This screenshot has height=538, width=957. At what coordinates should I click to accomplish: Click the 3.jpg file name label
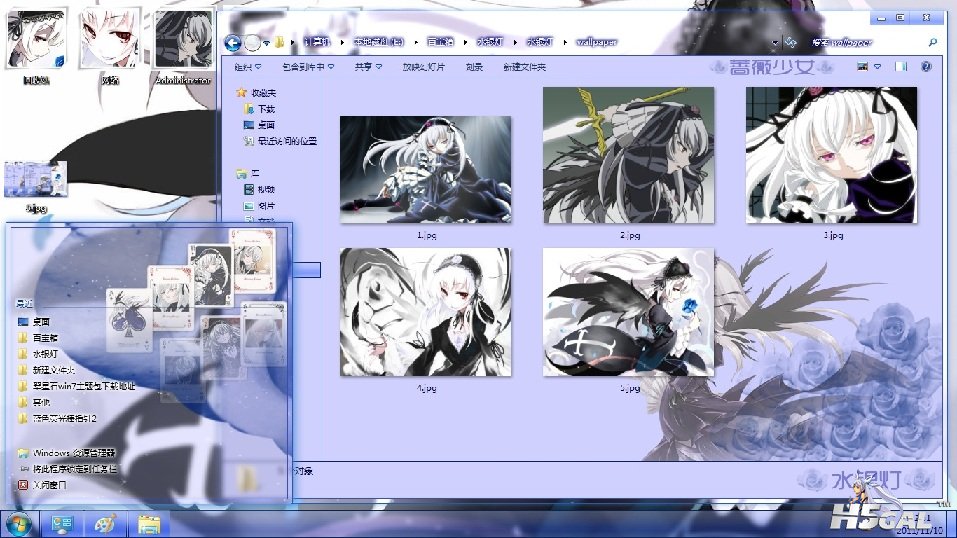(x=833, y=235)
